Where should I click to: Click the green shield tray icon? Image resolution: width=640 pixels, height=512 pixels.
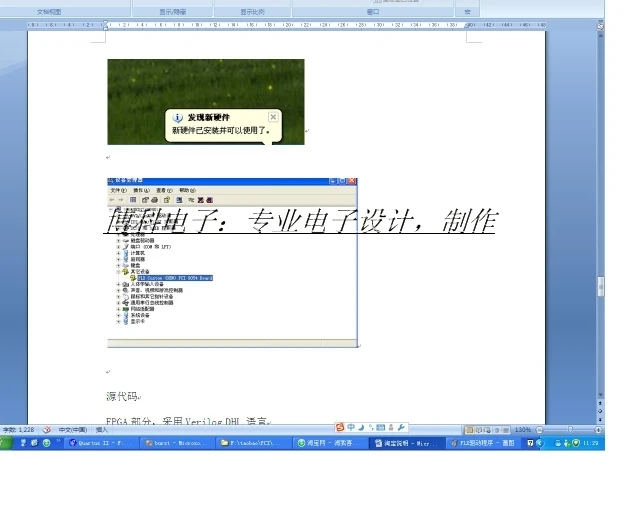pos(576,443)
